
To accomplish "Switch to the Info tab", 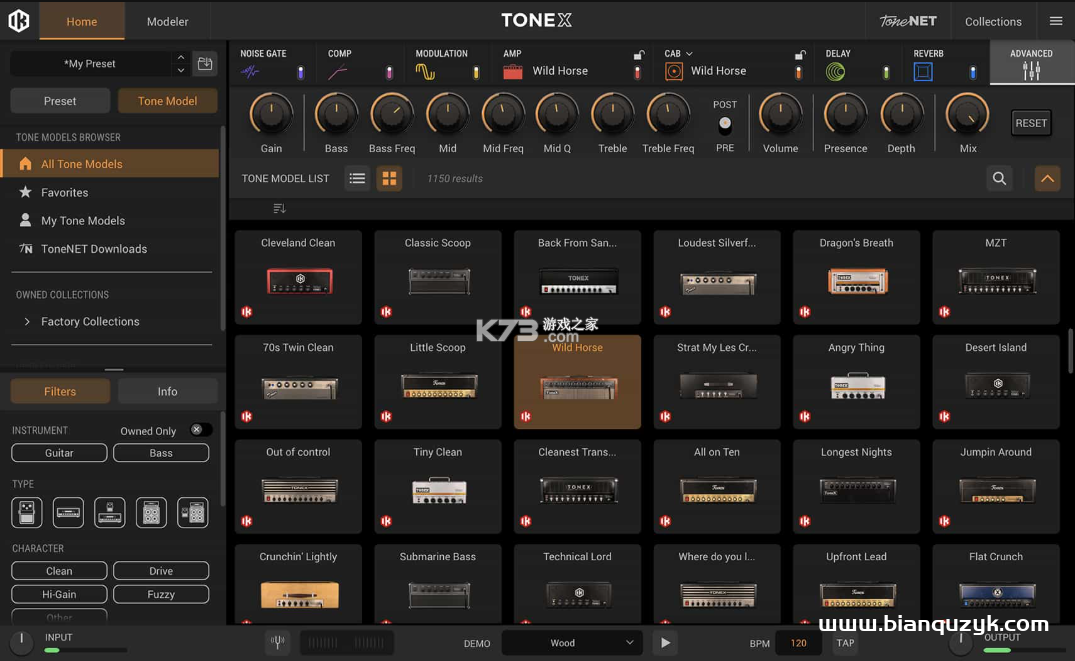I will (x=167, y=392).
